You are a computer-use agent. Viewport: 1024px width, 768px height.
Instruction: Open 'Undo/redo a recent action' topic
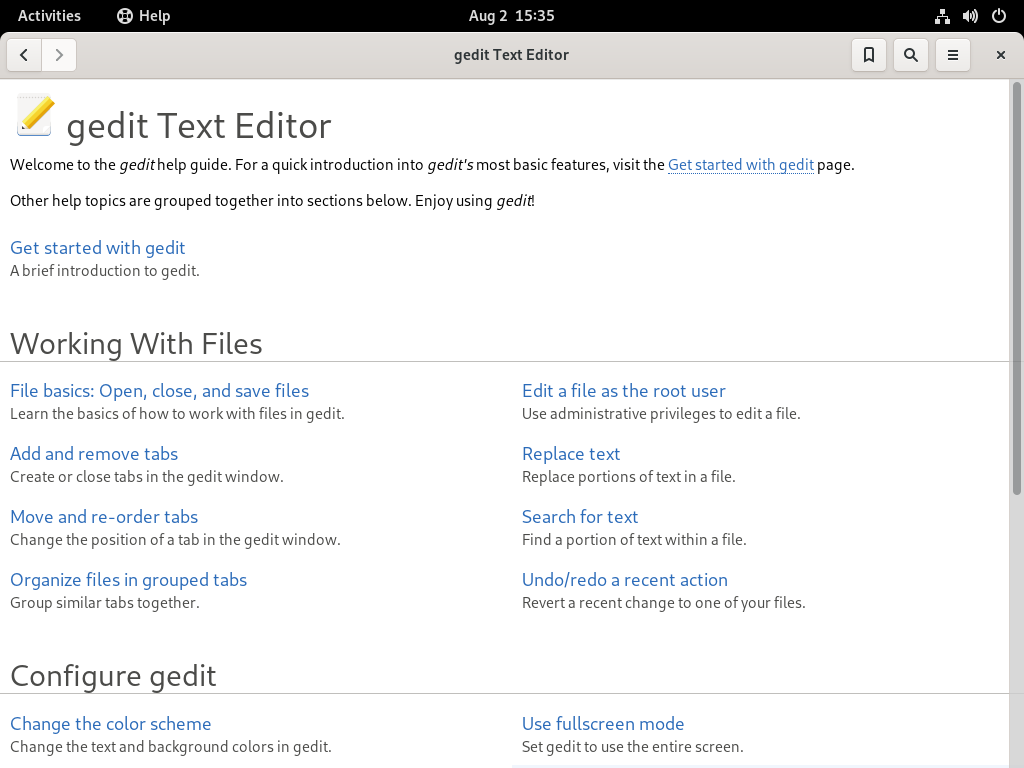pyautogui.click(x=625, y=580)
